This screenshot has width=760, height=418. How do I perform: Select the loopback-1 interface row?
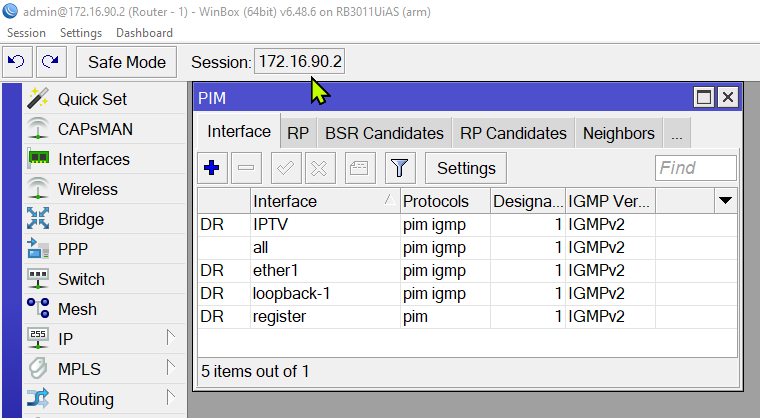tap(467, 293)
